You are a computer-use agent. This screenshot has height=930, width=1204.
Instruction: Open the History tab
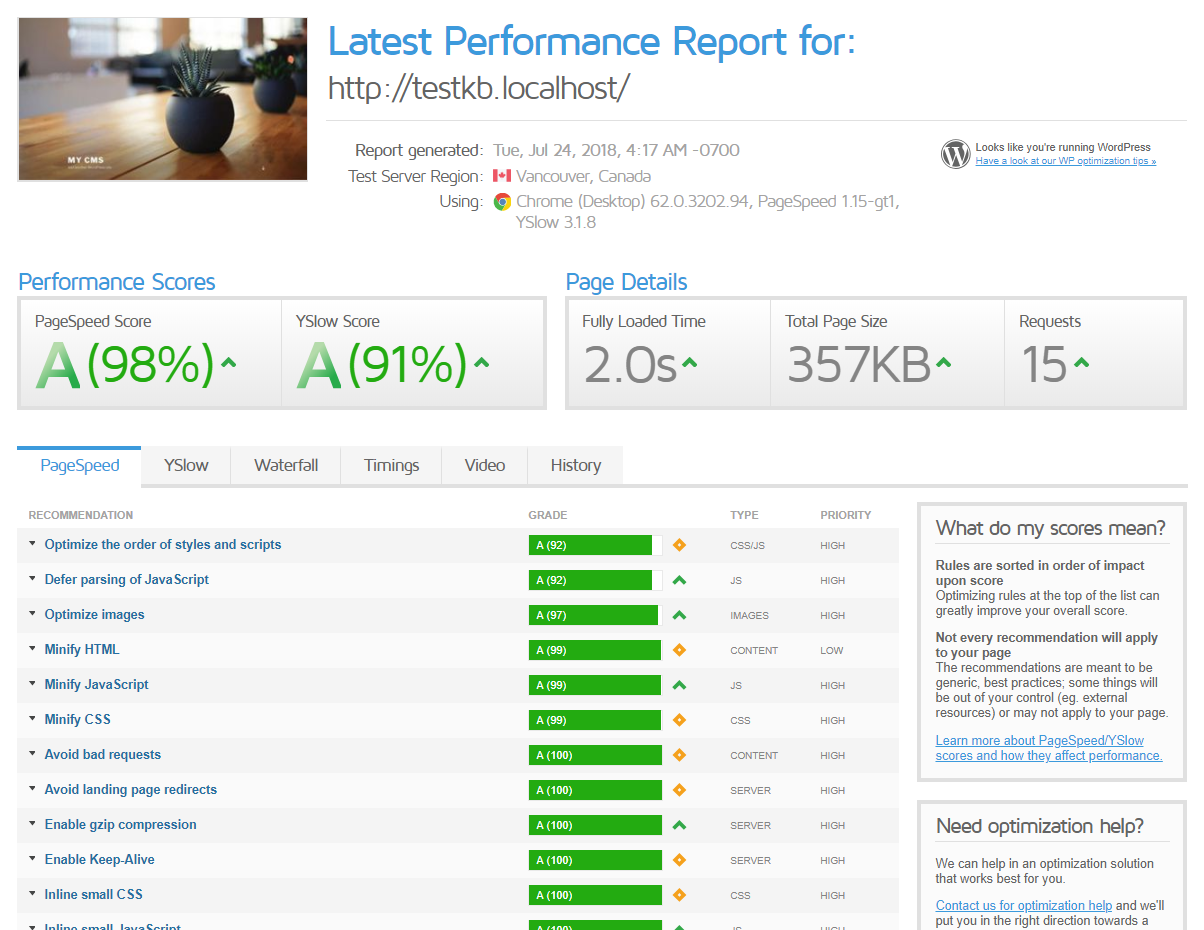[576, 466]
